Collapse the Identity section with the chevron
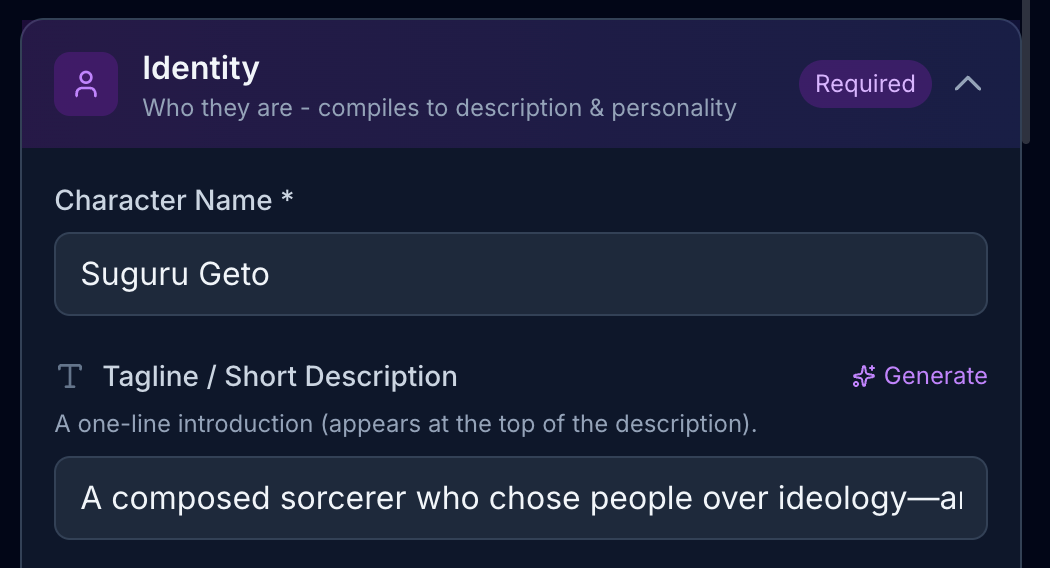This screenshot has width=1050, height=568. [967, 84]
